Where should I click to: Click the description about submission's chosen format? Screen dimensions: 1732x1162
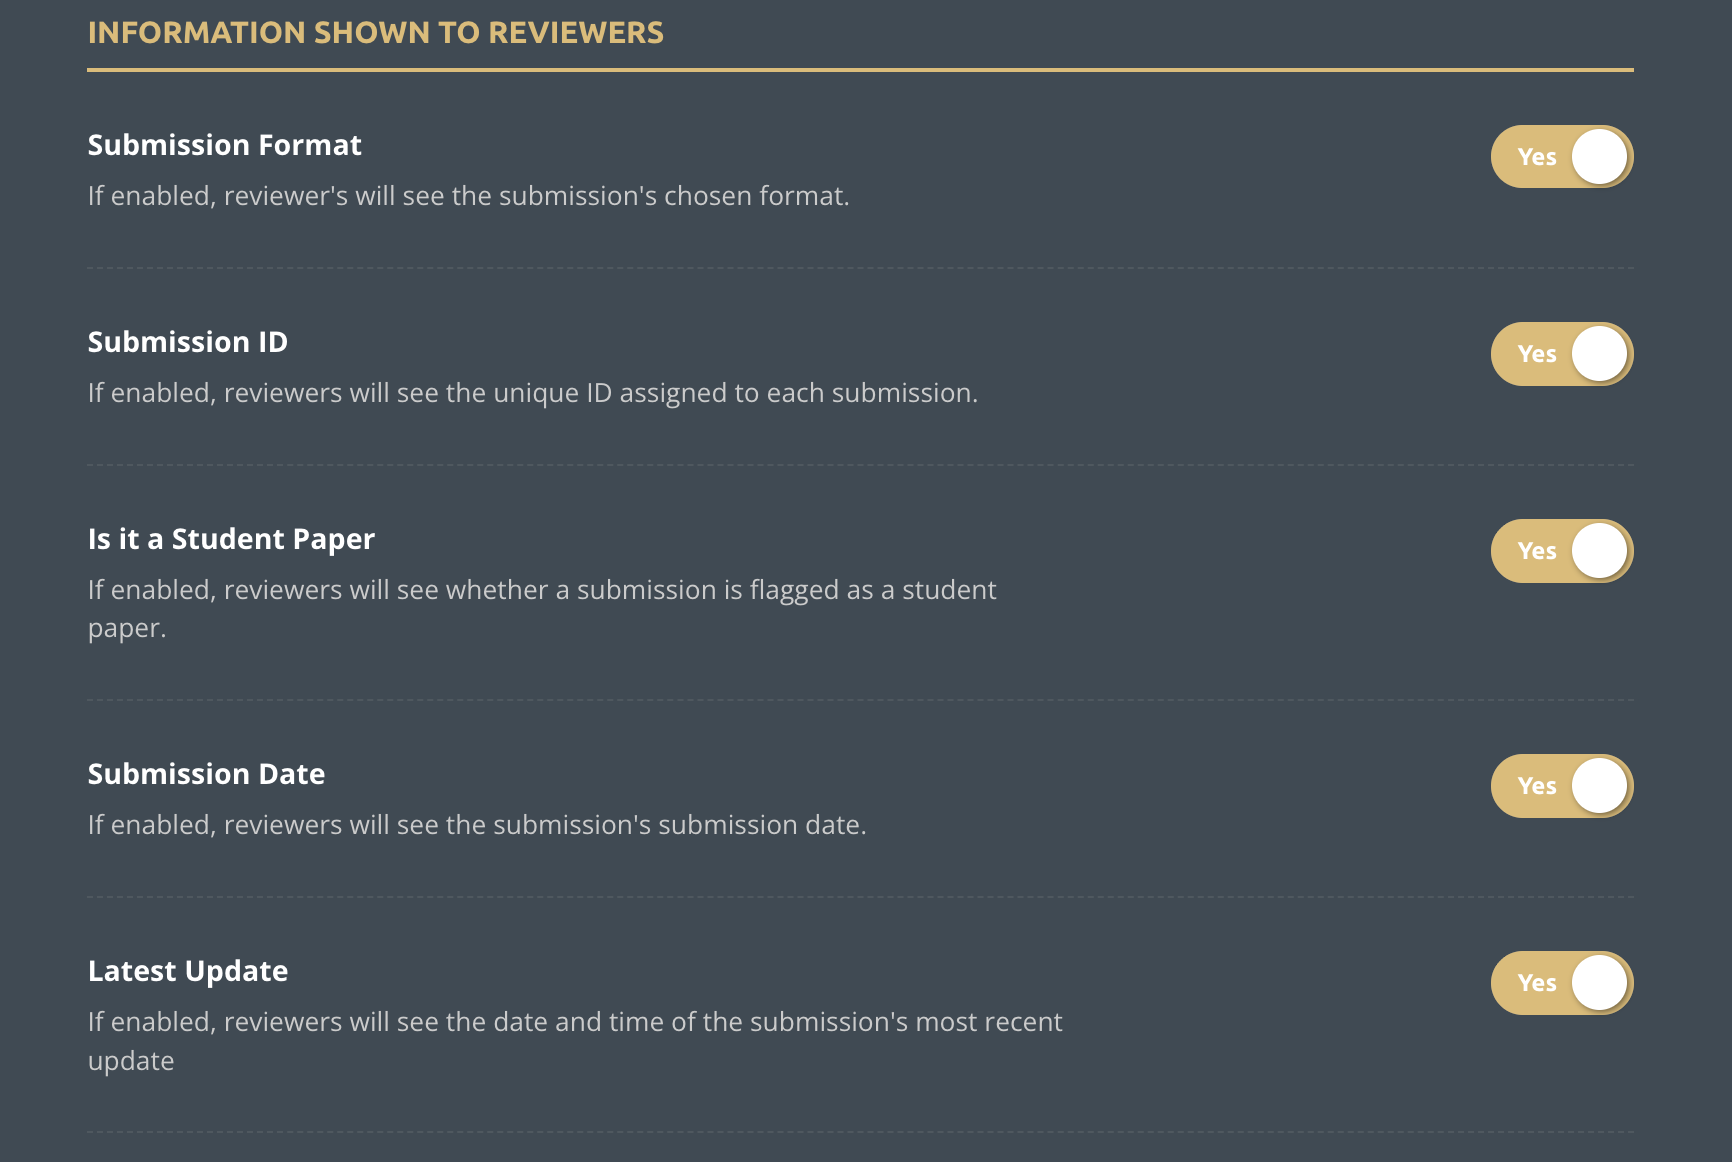pos(468,196)
